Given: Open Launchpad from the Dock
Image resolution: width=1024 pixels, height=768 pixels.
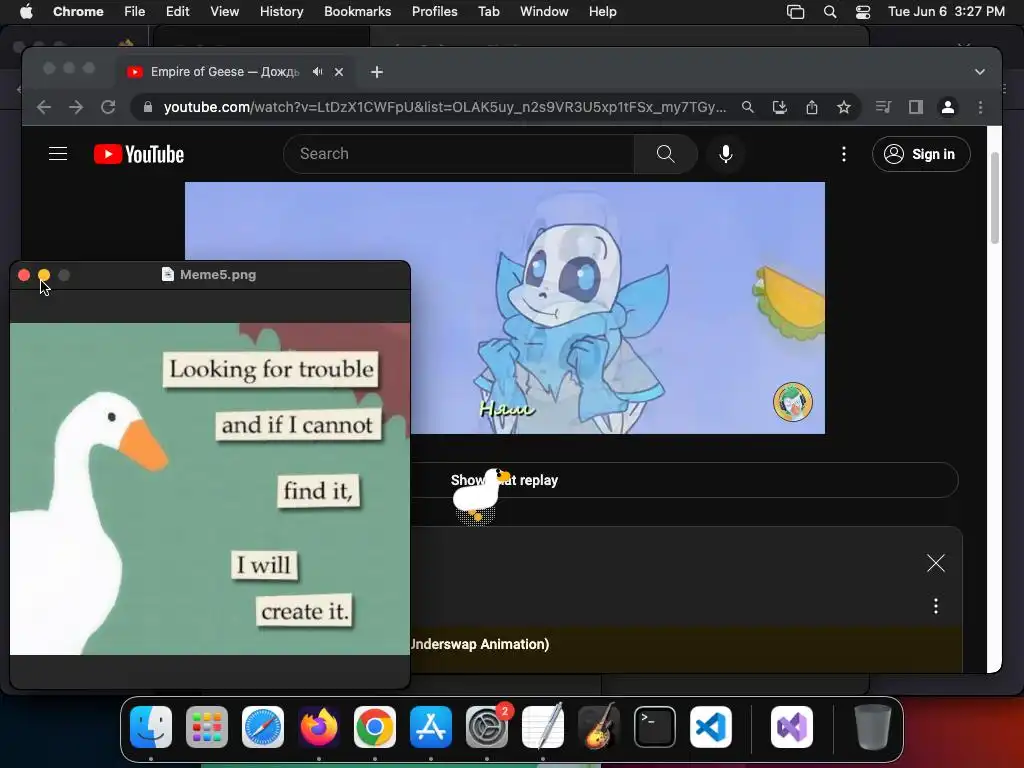Looking at the screenshot, I should point(207,727).
